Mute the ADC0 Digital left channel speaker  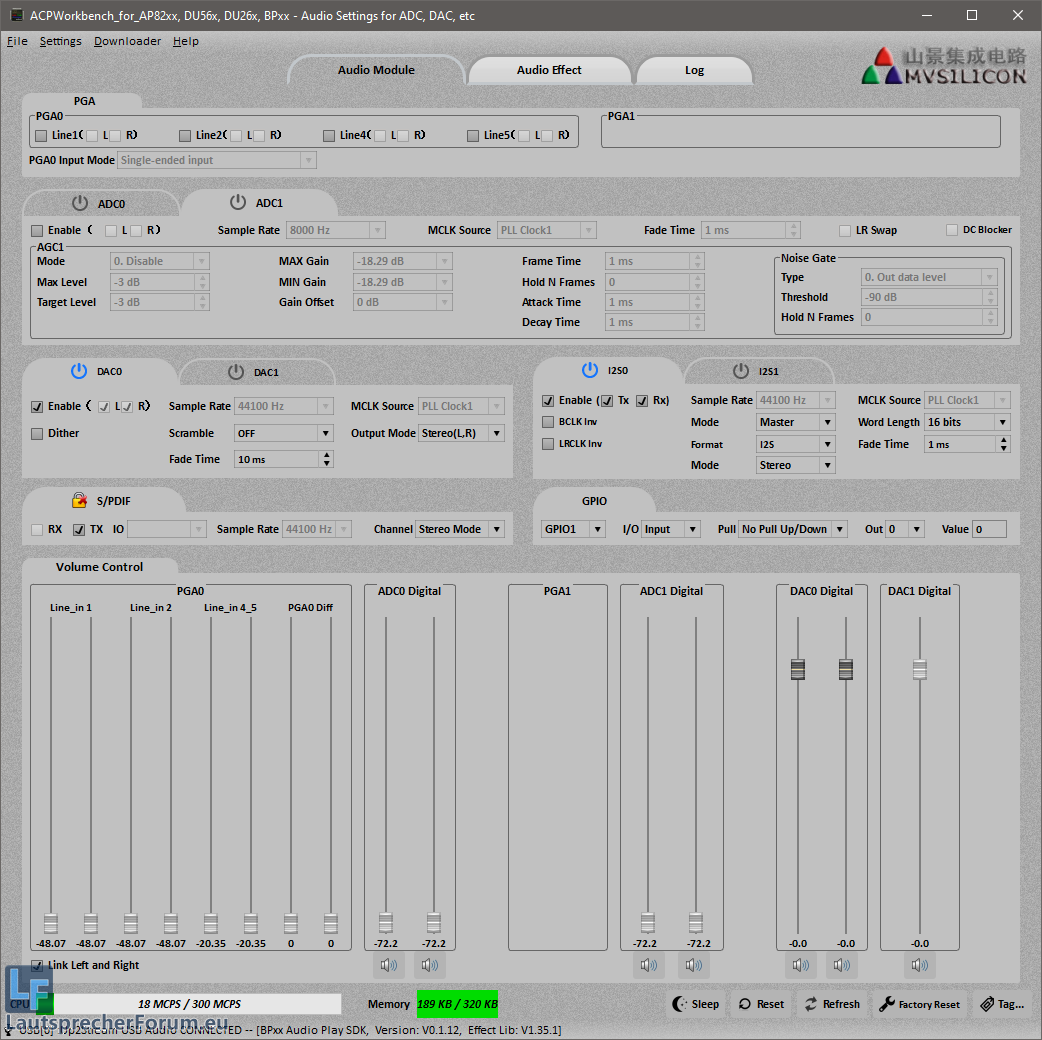coord(386,965)
